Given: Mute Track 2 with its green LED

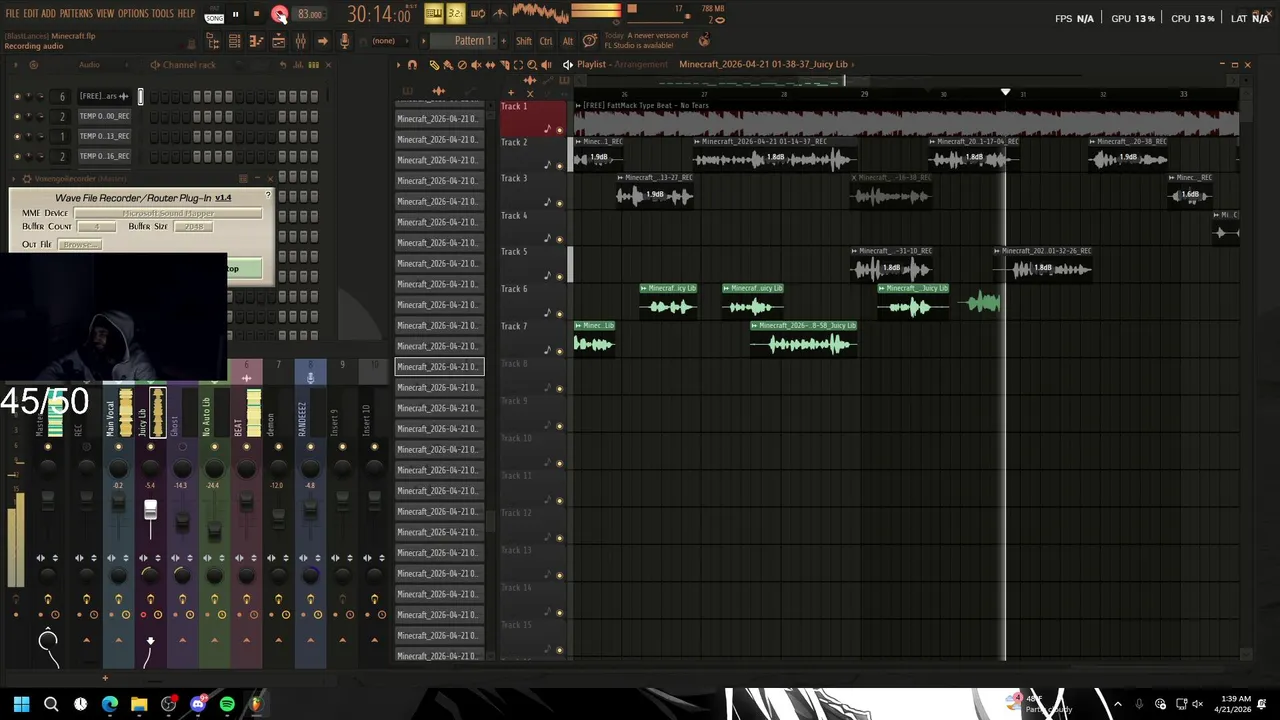Looking at the screenshot, I should (x=559, y=166).
